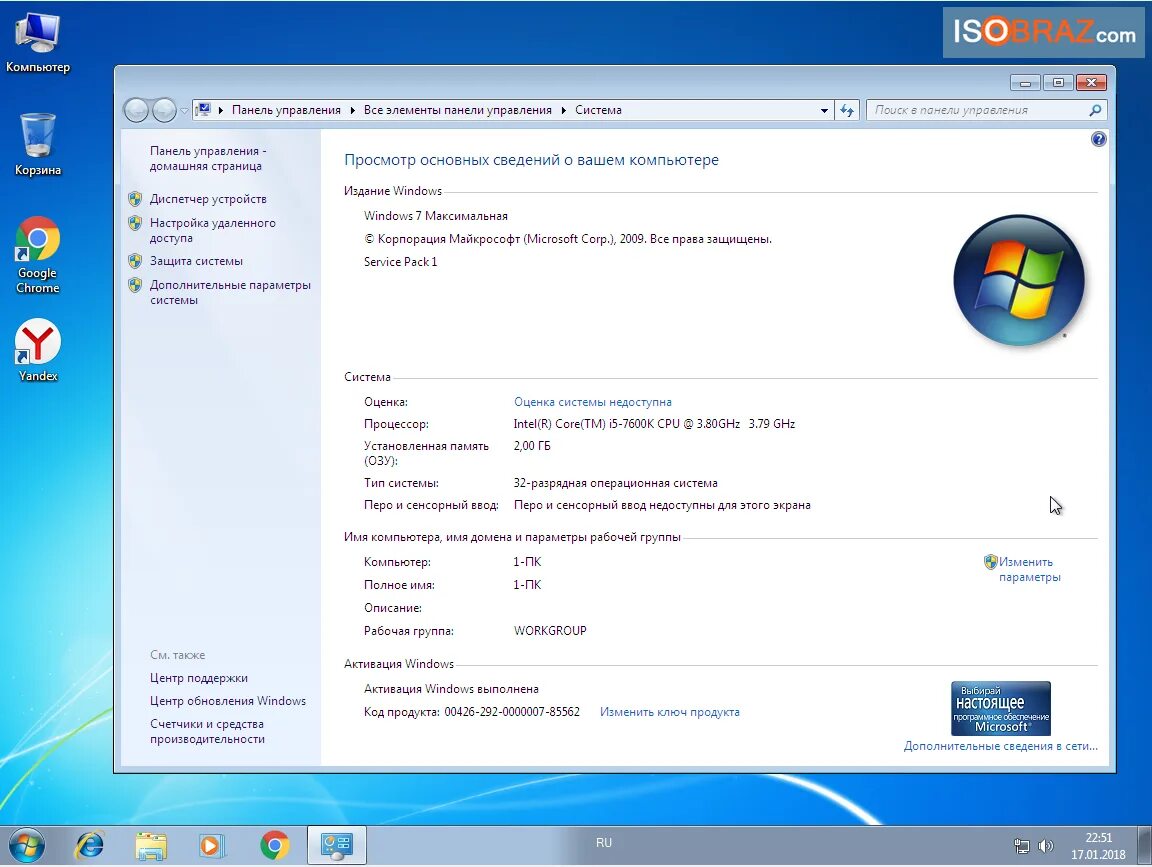
Task: Go to Все элементы панели управления breadcrumb
Action: pos(458,110)
